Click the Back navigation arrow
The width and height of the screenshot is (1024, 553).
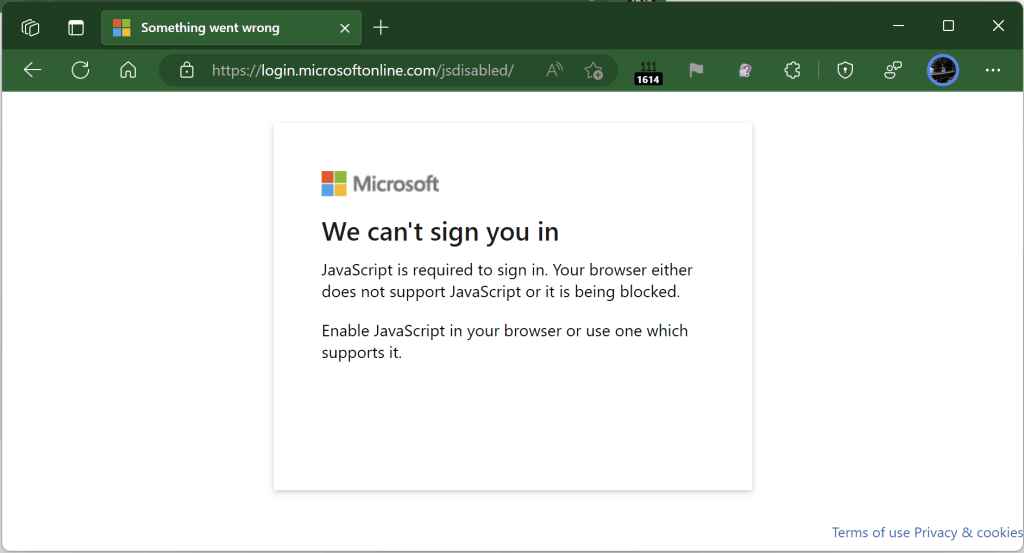32,70
